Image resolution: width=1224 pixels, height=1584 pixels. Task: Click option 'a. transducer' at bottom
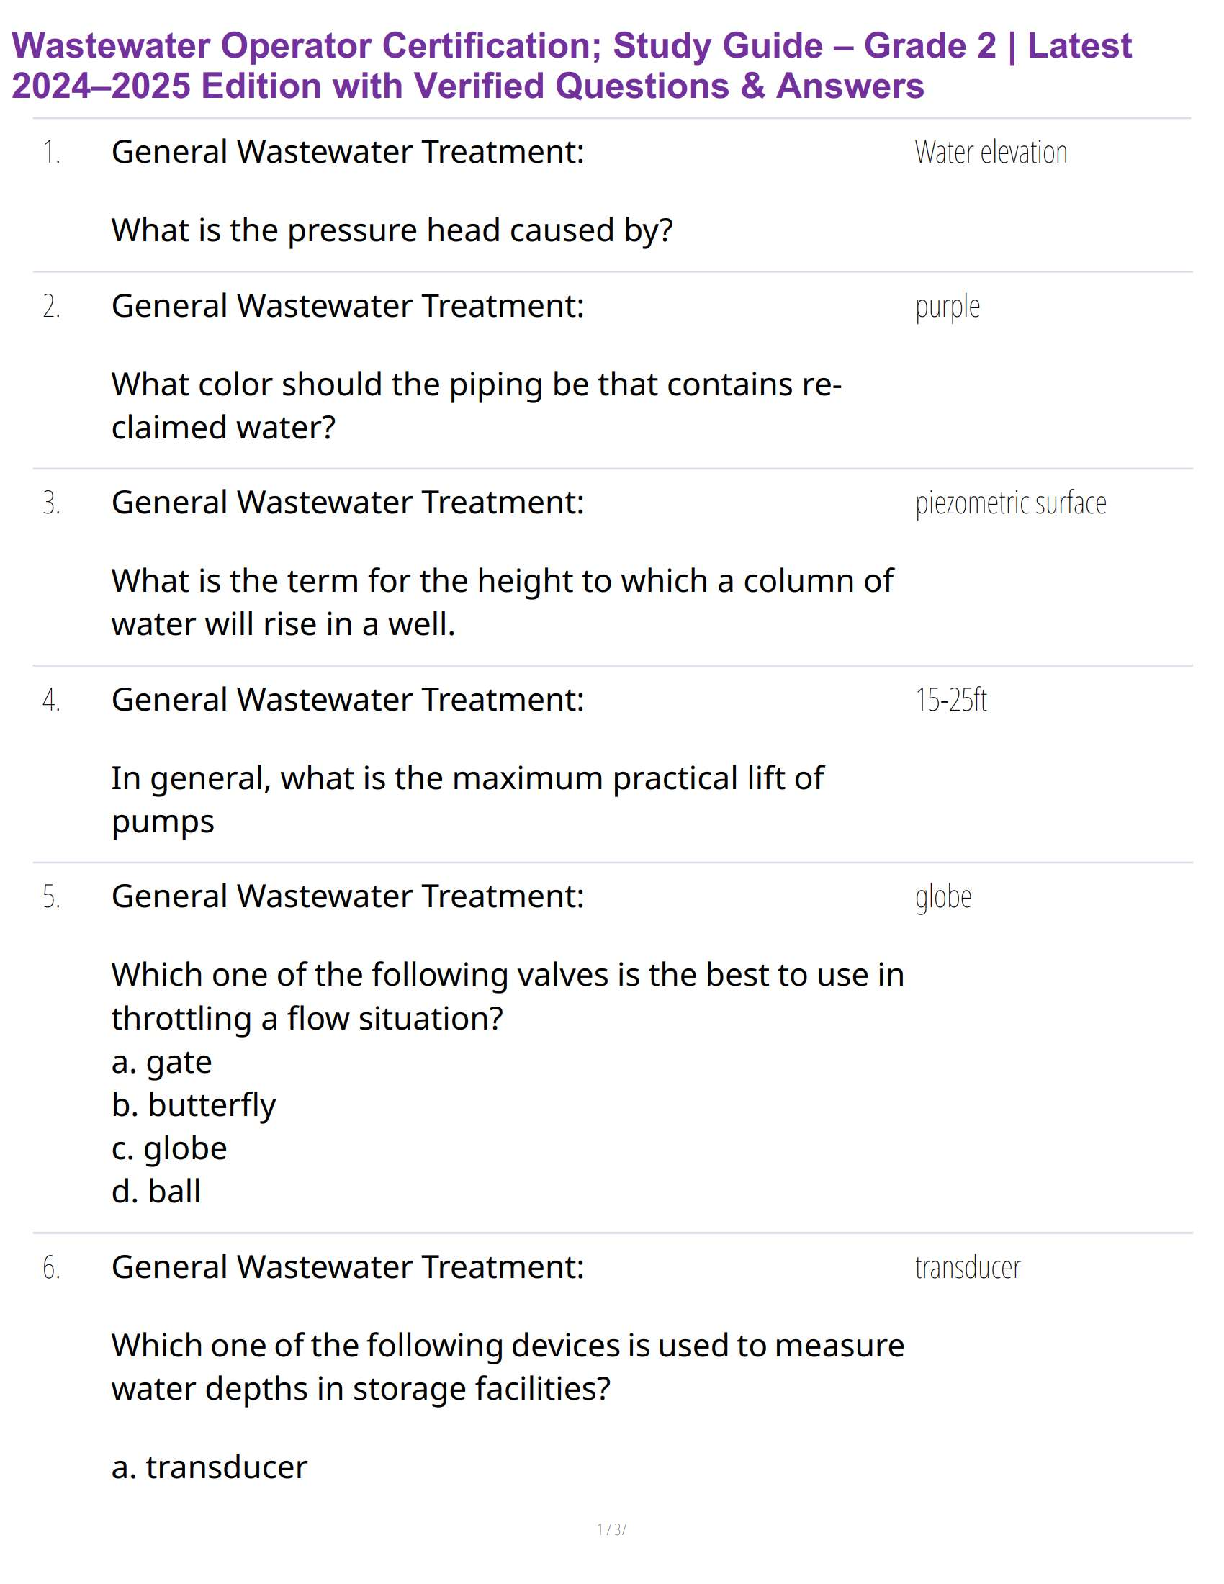coord(209,1467)
